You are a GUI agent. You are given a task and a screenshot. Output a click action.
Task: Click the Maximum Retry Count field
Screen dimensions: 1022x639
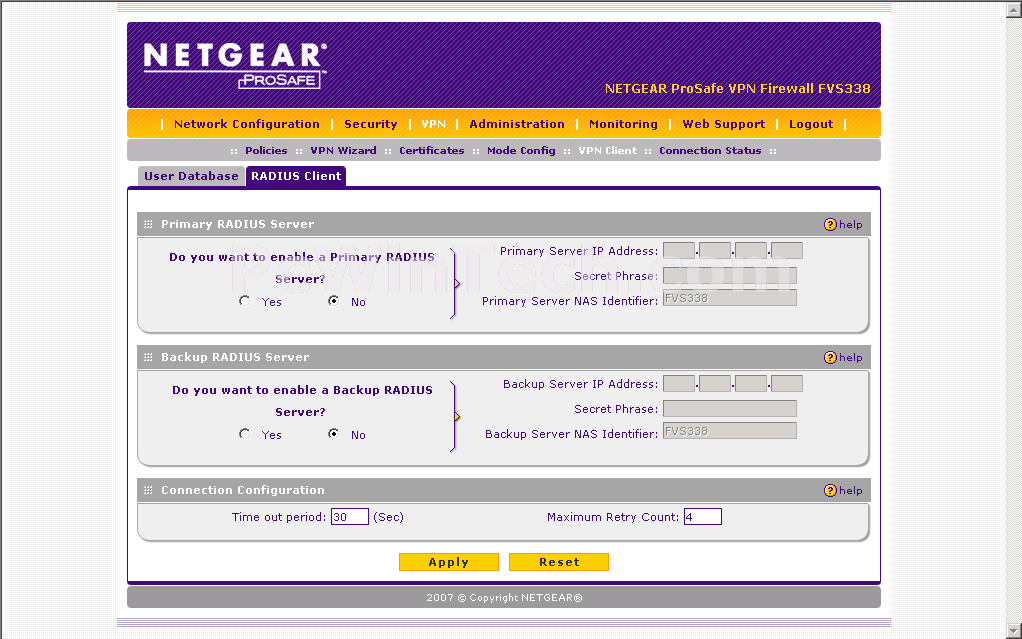703,517
